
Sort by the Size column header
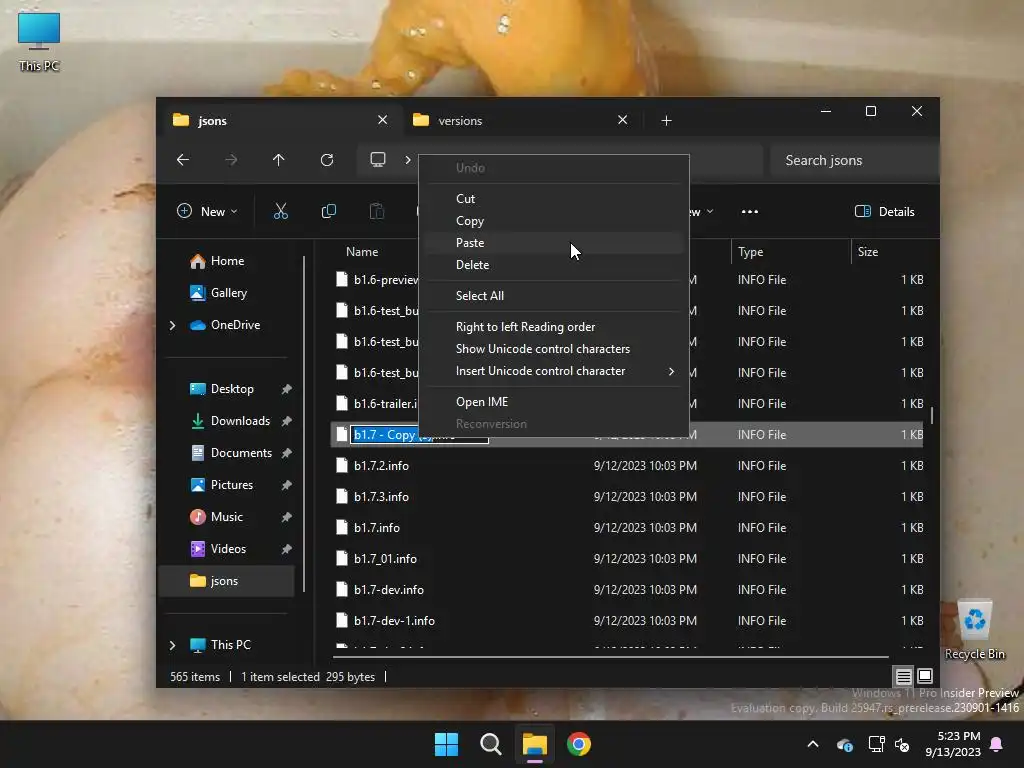(867, 252)
